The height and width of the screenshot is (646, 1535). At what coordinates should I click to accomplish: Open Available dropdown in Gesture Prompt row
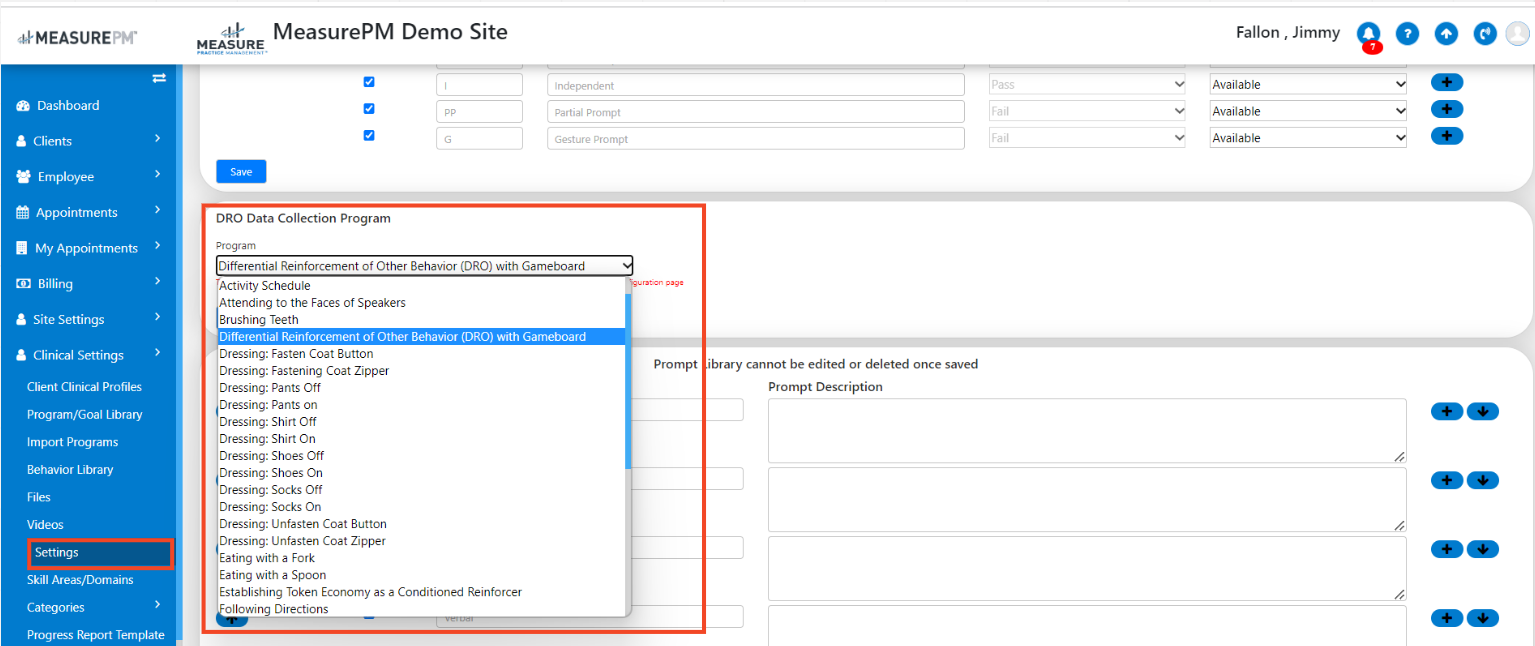1308,138
